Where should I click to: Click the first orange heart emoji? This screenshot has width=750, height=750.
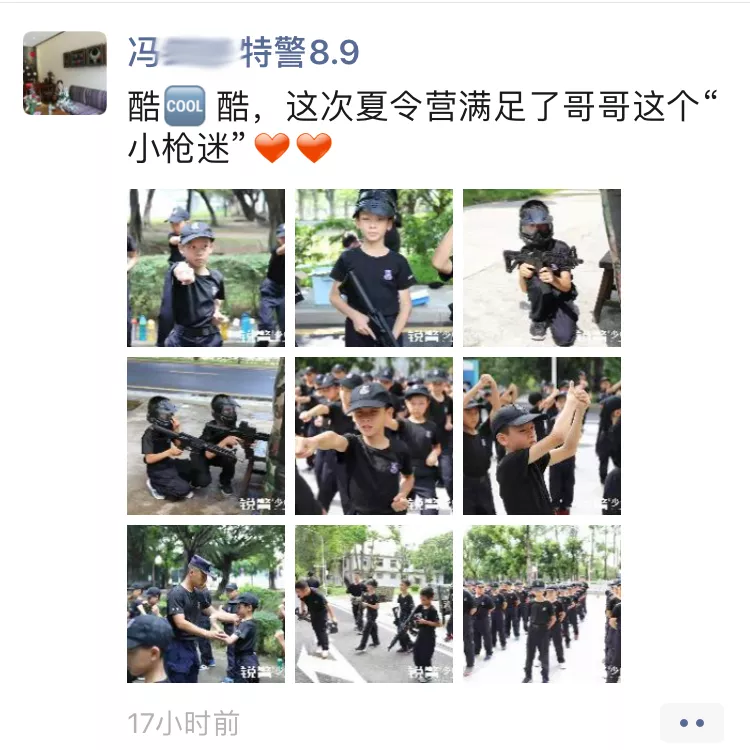pos(272,147)
